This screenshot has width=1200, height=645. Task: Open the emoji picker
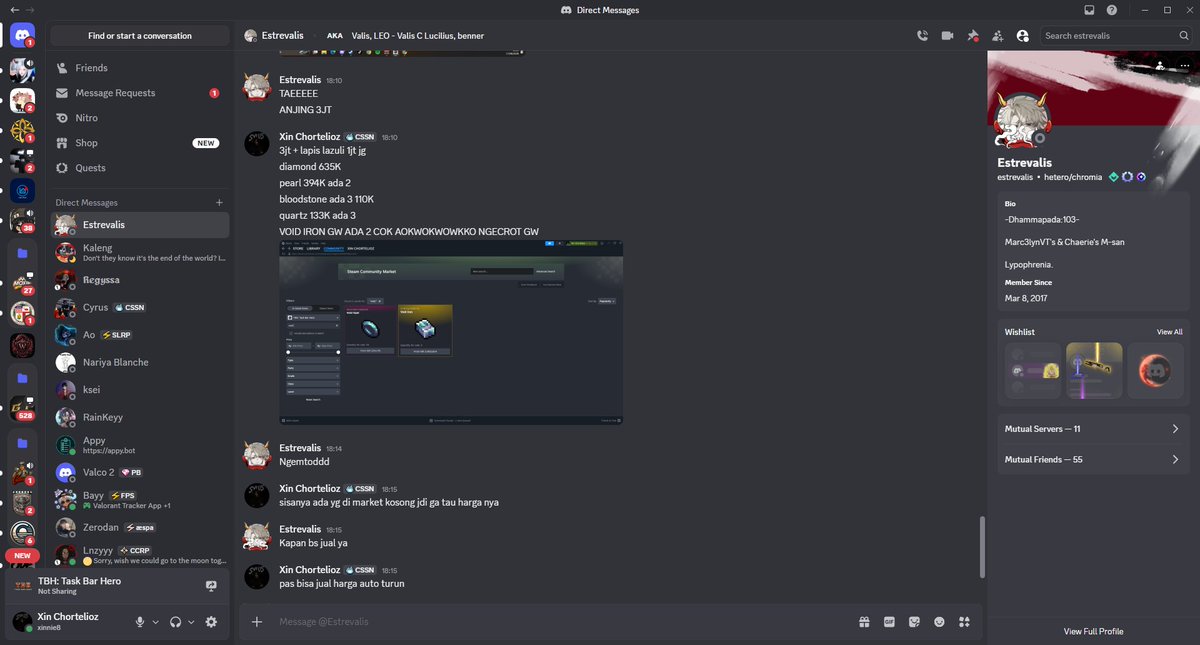(x=939, y=621)
